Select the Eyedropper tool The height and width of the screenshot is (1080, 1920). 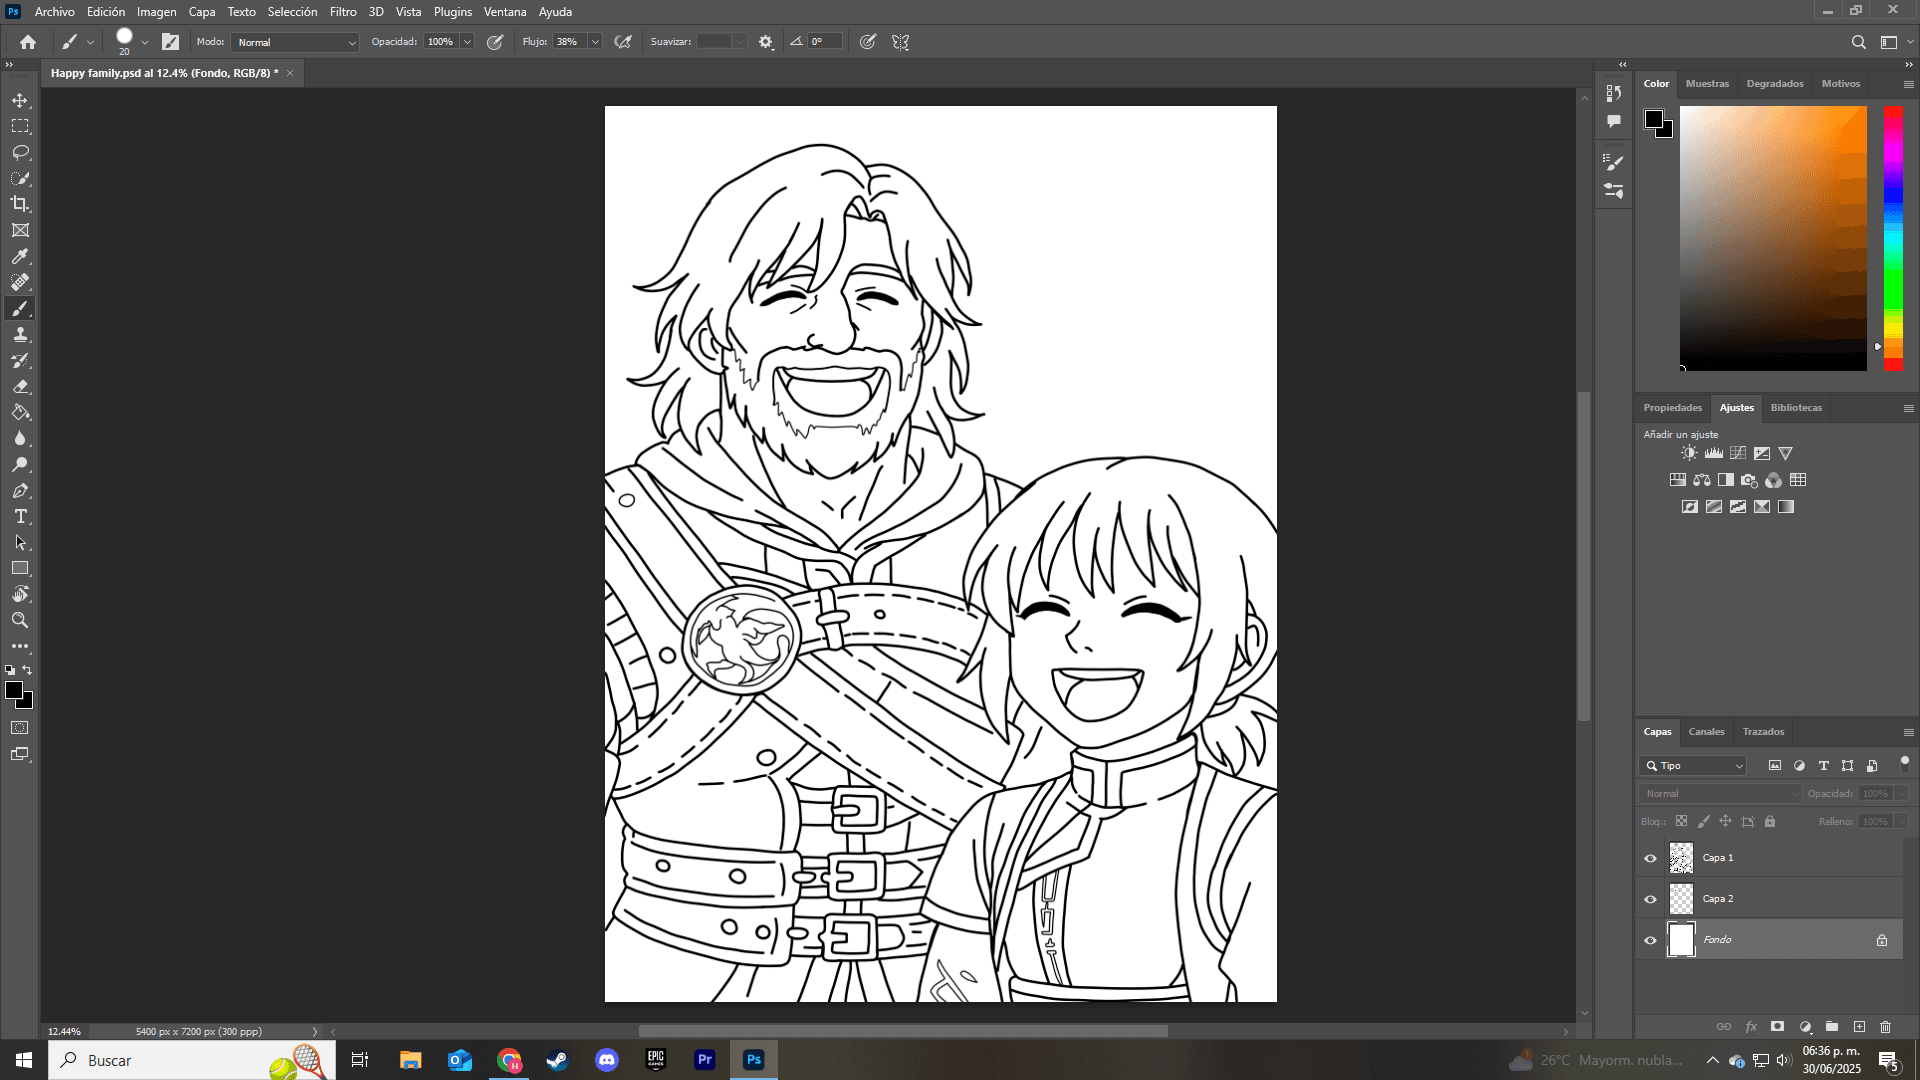pos(20,256)
